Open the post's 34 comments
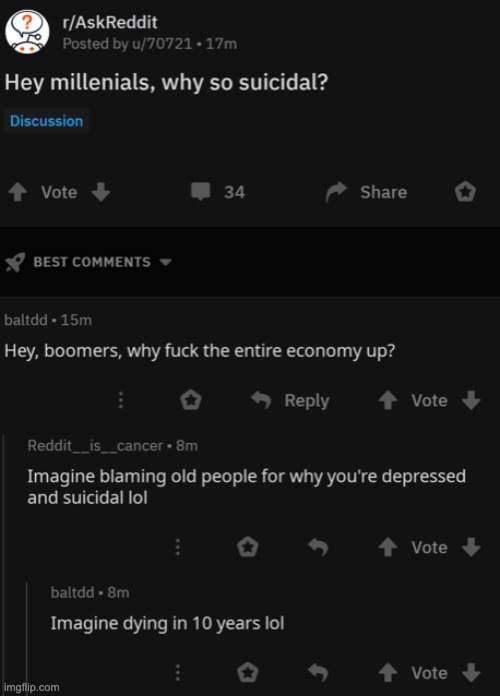The width and height of the screenshot is (500, 696). 218,192
